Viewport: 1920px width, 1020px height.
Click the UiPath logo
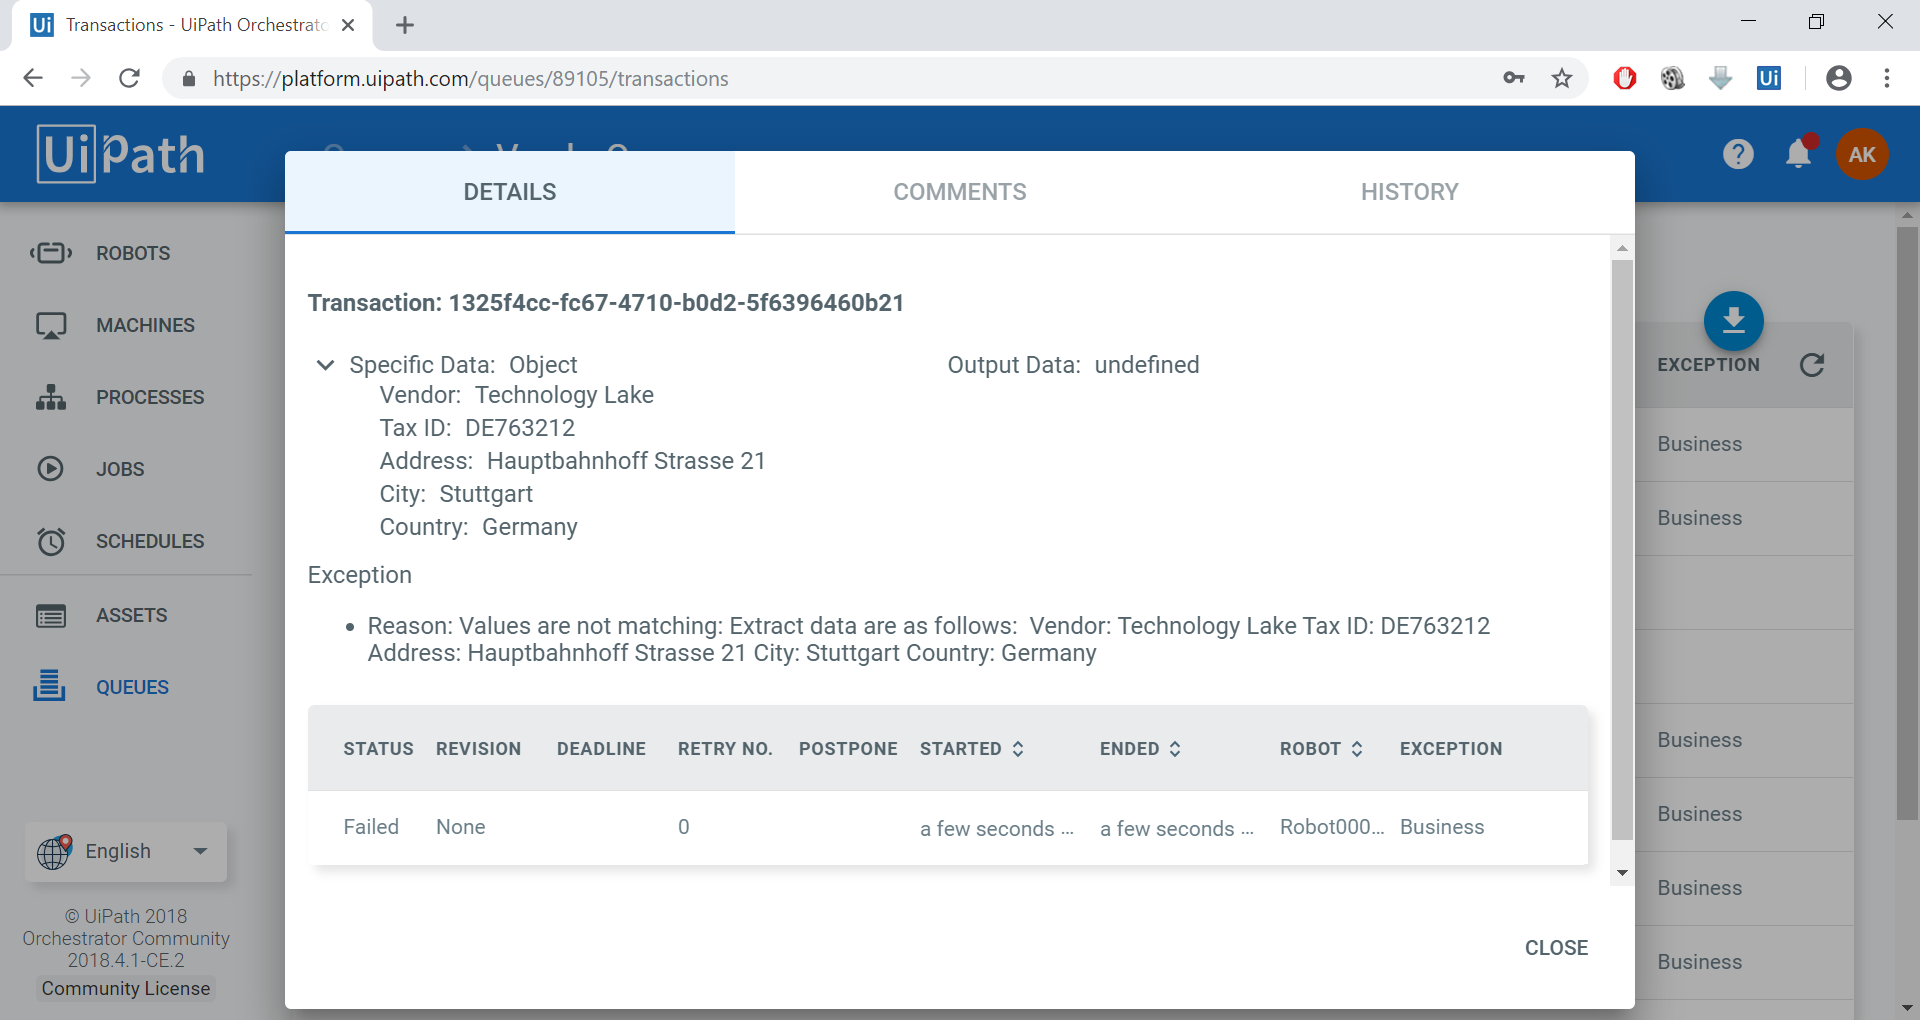pos(121,154)
